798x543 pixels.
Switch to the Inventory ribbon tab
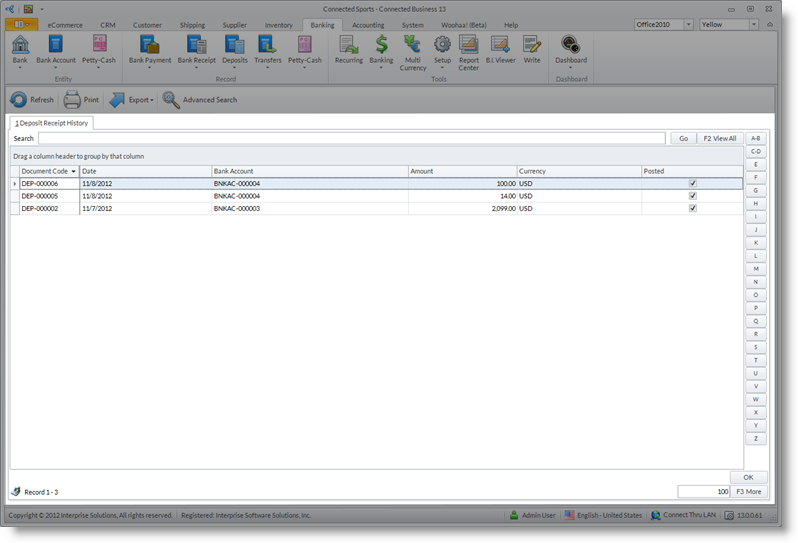pos(279,24)
